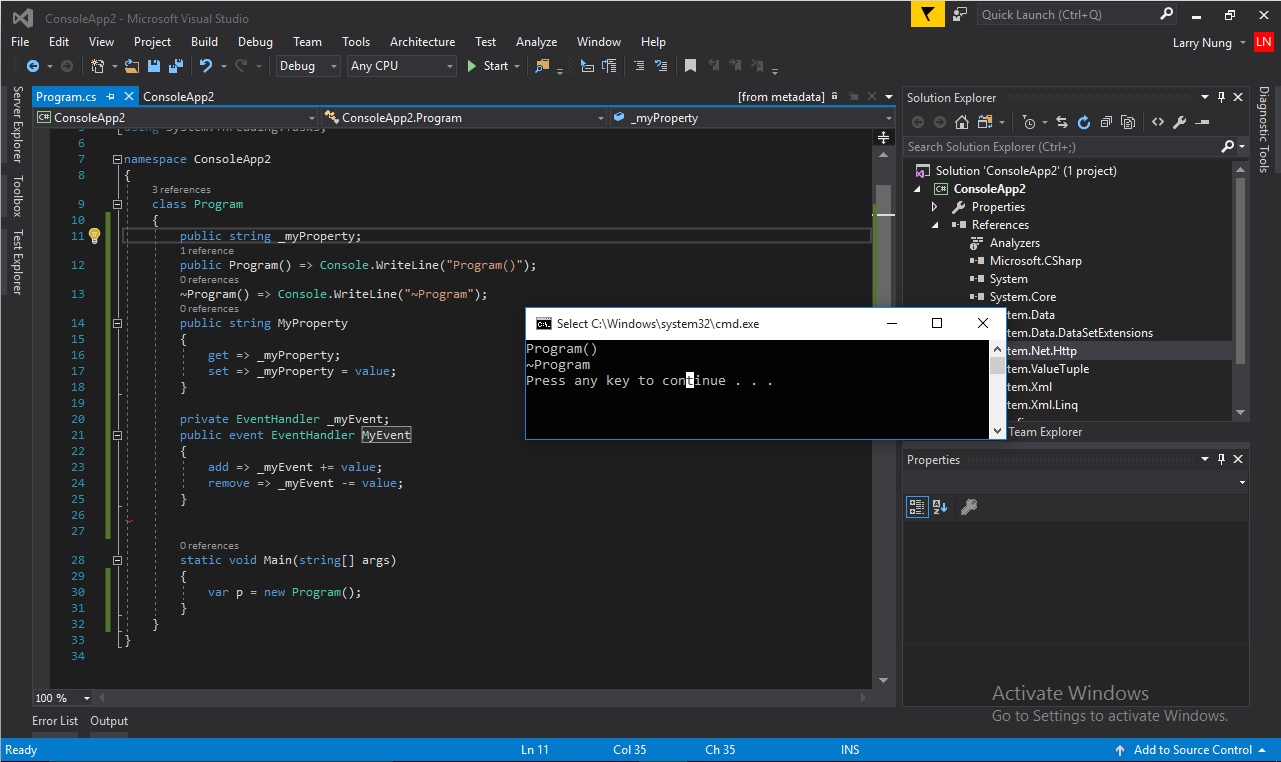Click the Navigate Backward toolbar icon
Image resolution: width=1281 pixels, height=762 pixels.
click(32, 66)
